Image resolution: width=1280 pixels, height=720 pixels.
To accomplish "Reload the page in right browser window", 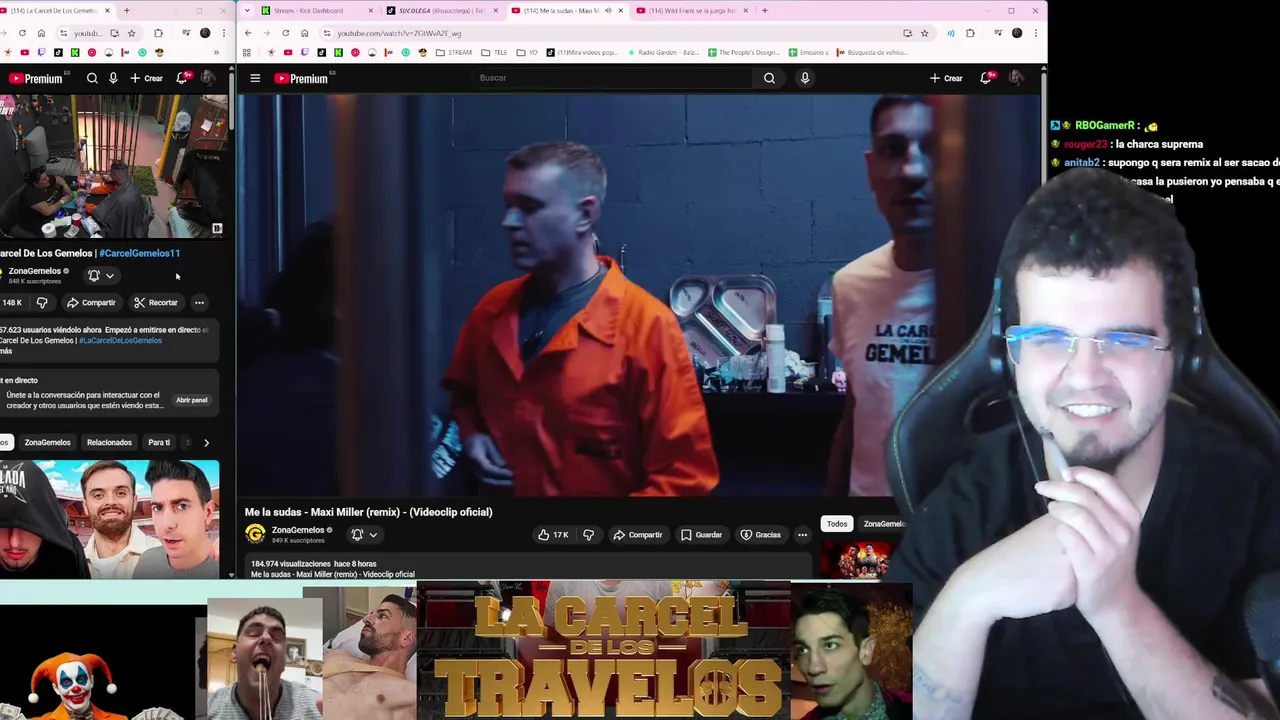I will [x=286, y=33].
